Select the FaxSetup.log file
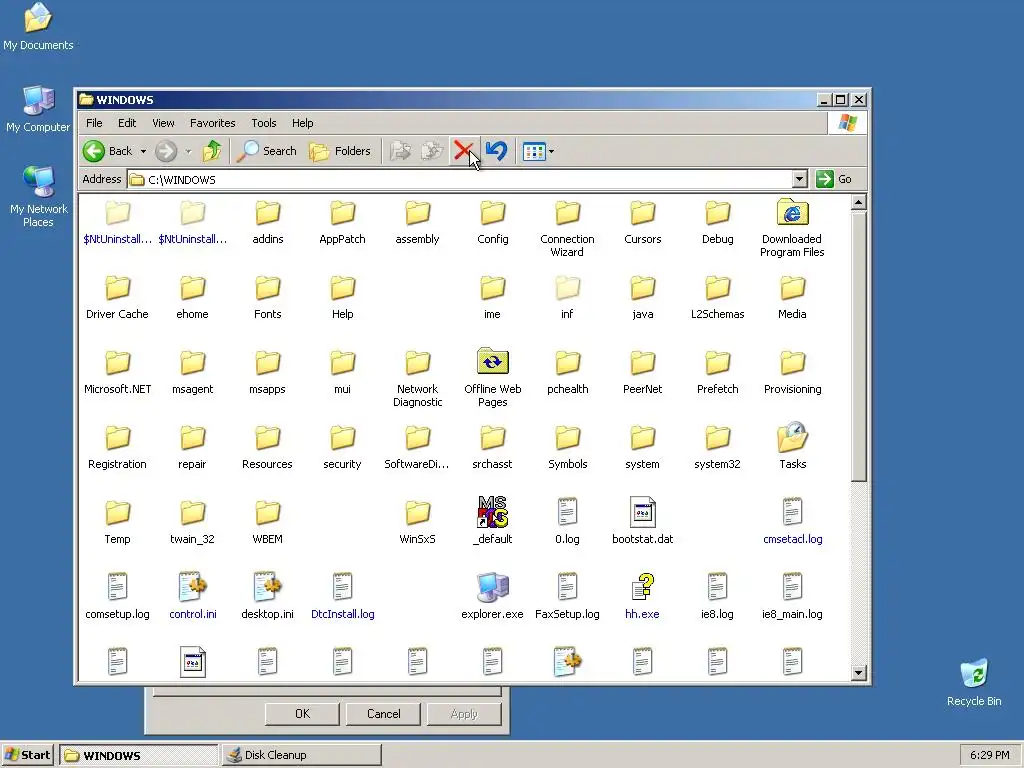The width and height of the screenshot is (1024, 768). [567, 596]
